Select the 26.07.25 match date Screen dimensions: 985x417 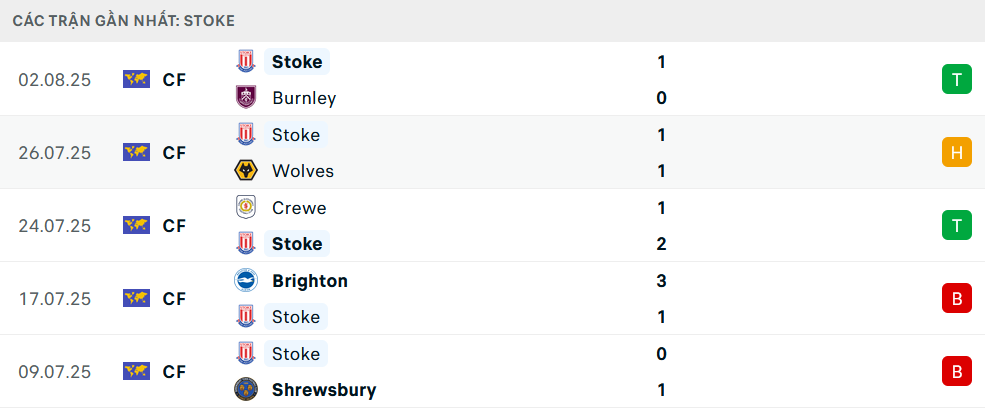coord(54,153)
